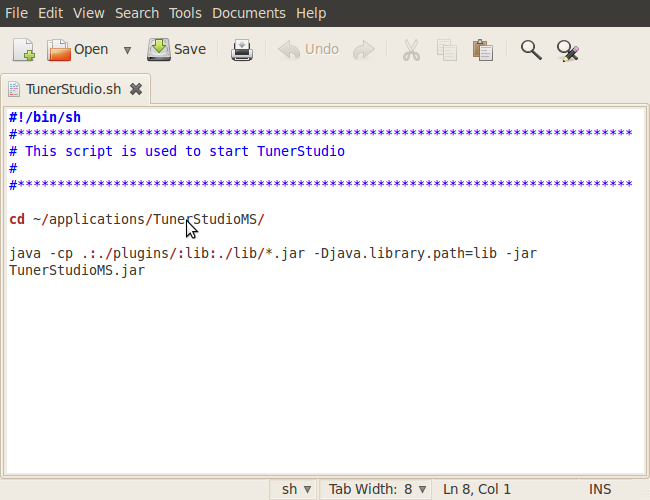This screenshot has width=650, height=500.
Task: Cut the selection with the scissors icon
Action: coord(411,50)
